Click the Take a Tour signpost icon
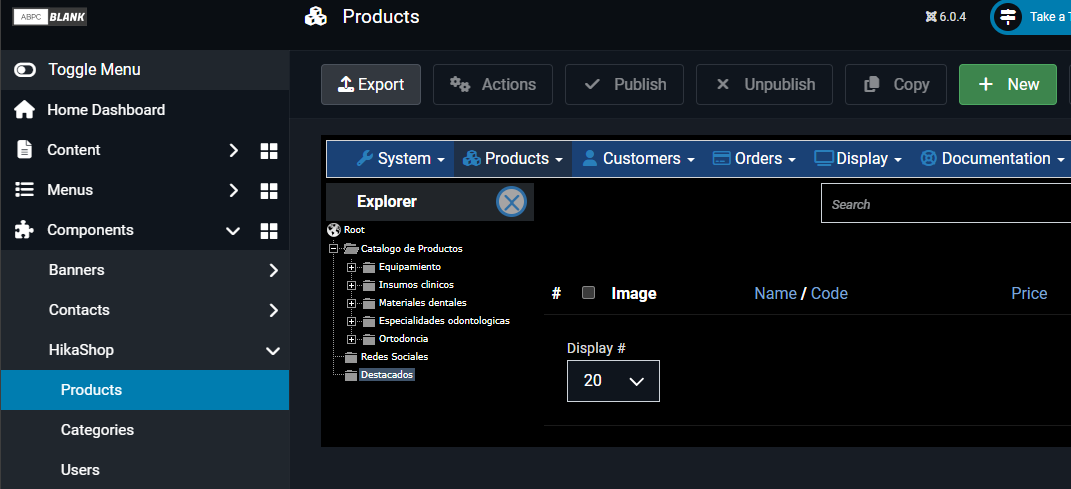This screenshot has height=489, width=1071. coord(1008,17)
